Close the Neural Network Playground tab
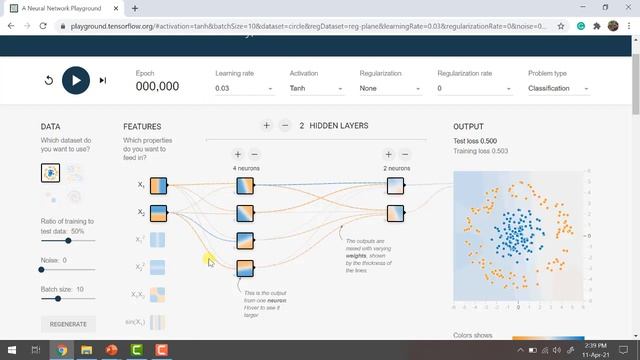The width and height of the screenshot is (640, 360). (116, 8)
